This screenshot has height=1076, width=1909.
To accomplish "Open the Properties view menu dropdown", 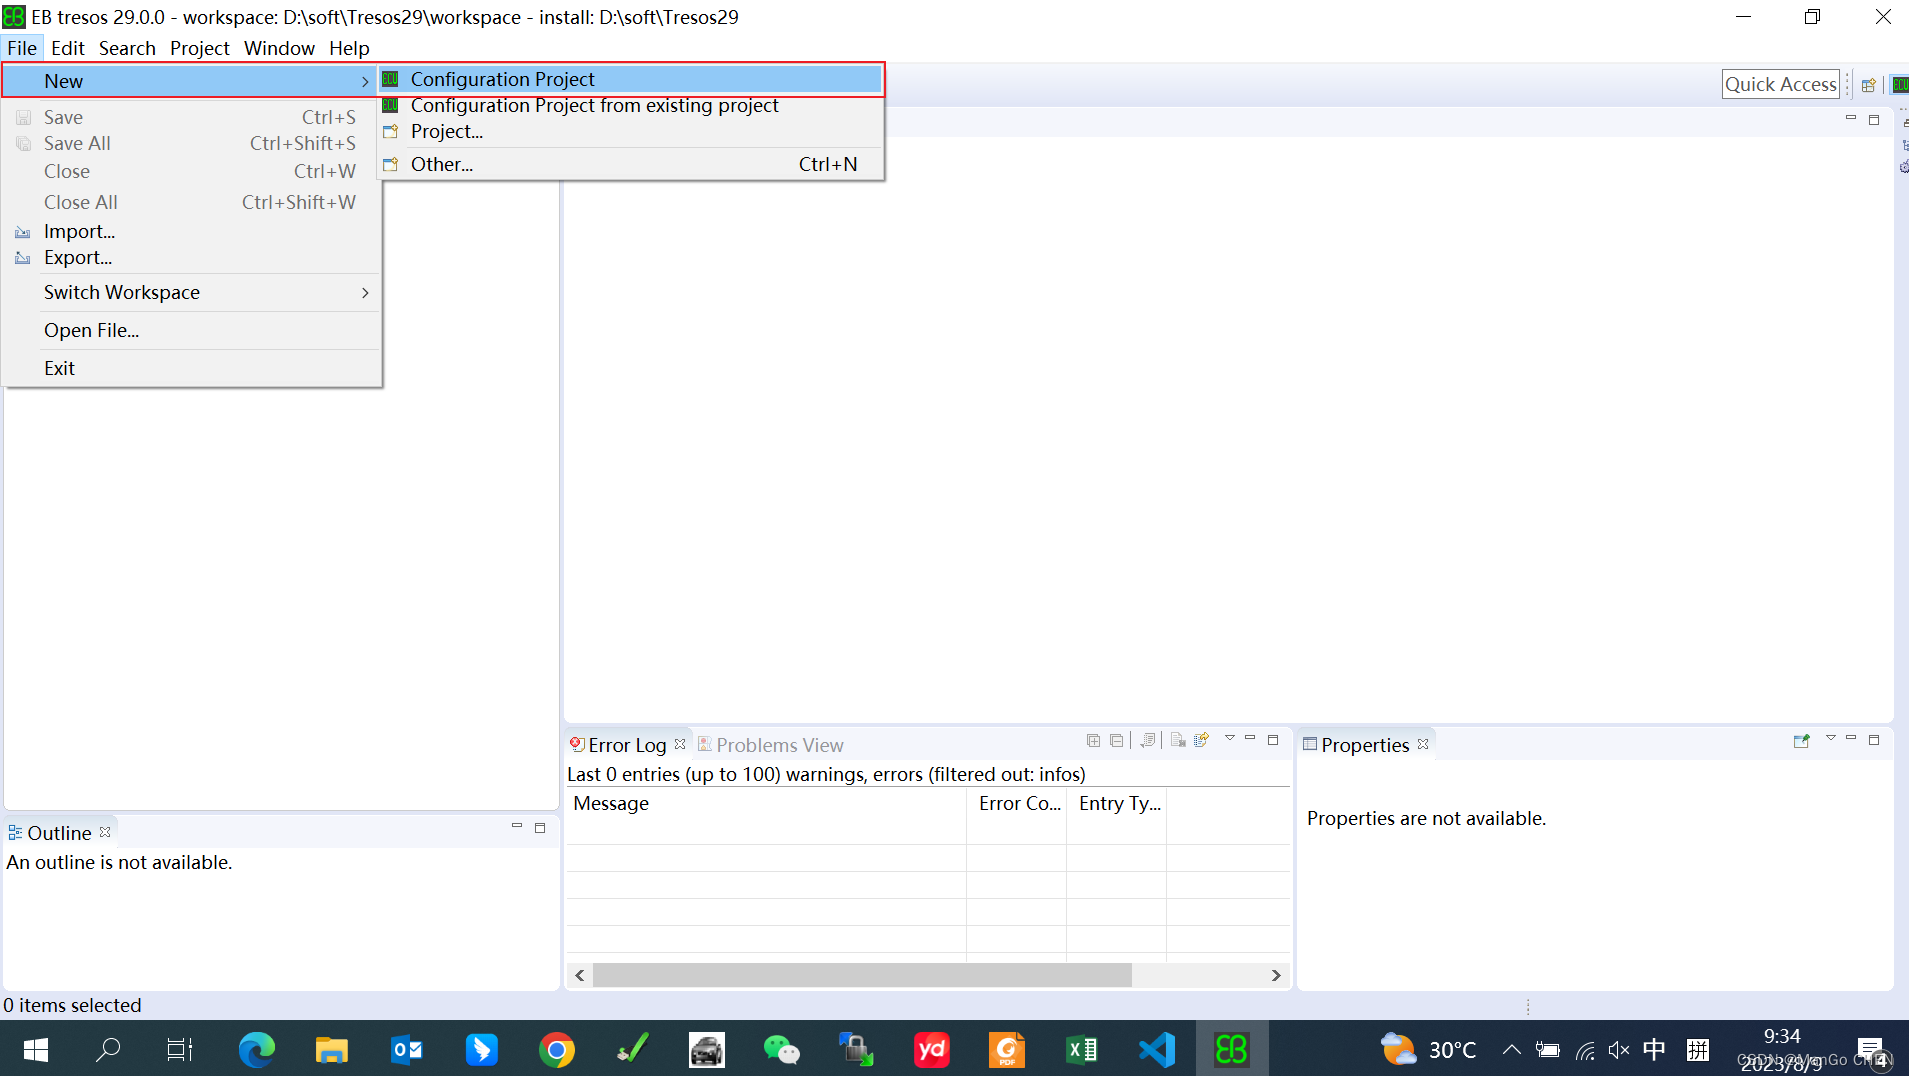I will click(1831, 739).
